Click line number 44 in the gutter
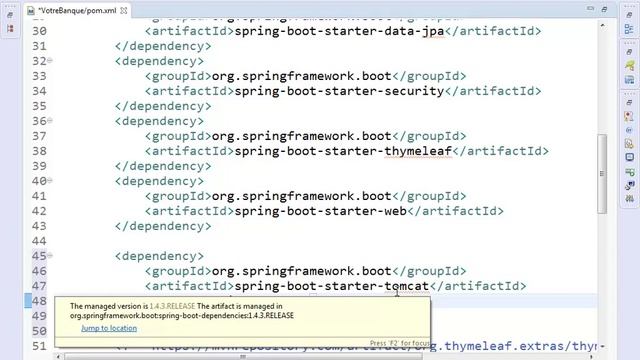This screenshot has width=640, height=360. point(39,241)
